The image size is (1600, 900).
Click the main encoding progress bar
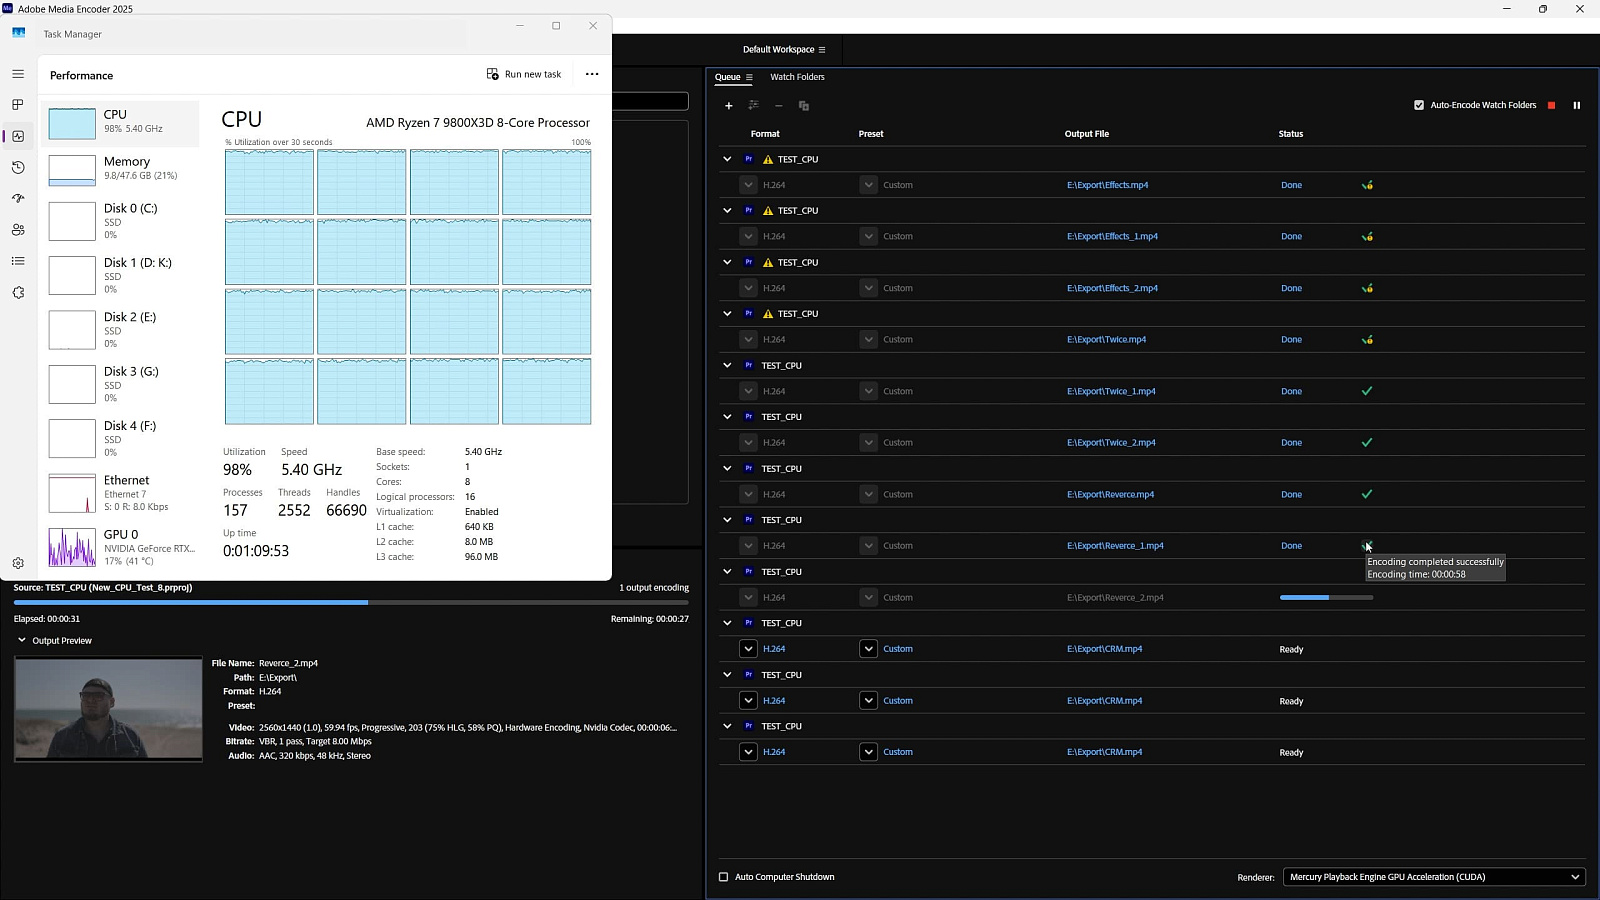[x=351, y=602]
